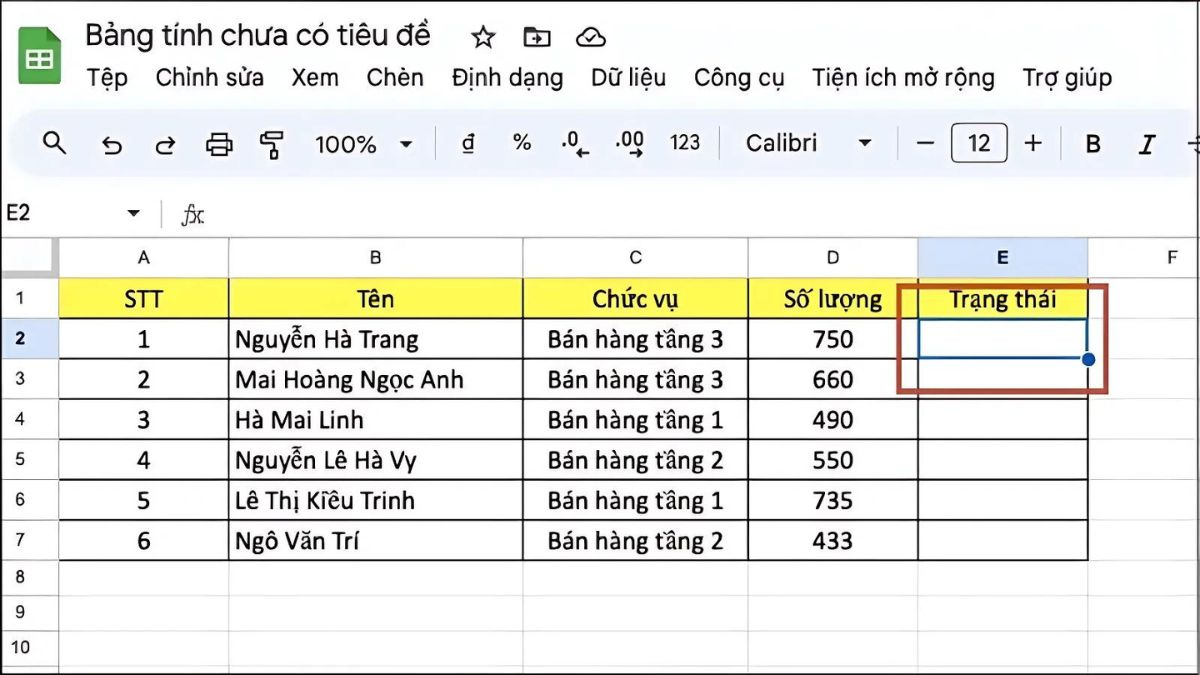The image size is (1200, 675).
Task: Select quantity cell 550
Action: pyautogui.click(x=833, y=460)
